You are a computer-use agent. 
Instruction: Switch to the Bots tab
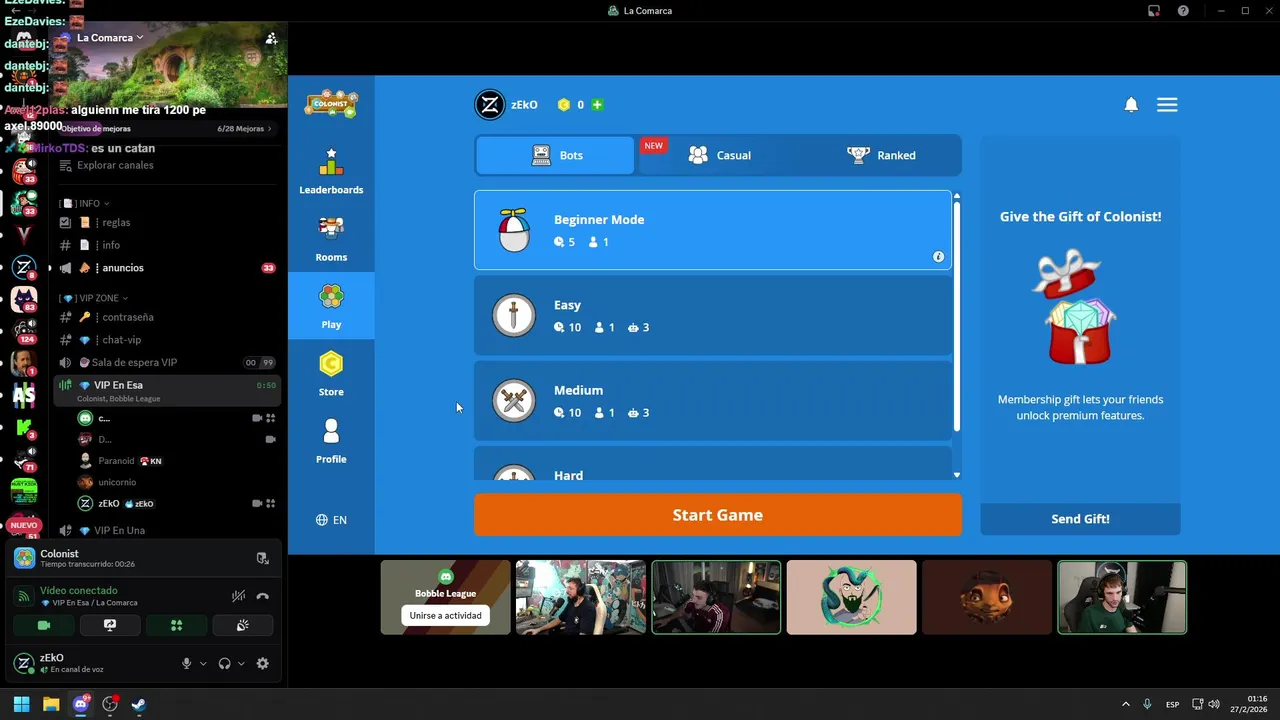[555, 155]
